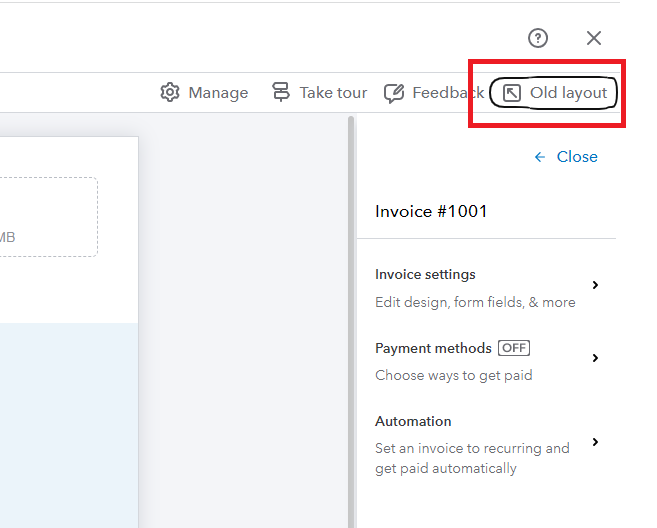Click the left arrow beside Close
Screen dimensions: 657x528
click(540, 157)
